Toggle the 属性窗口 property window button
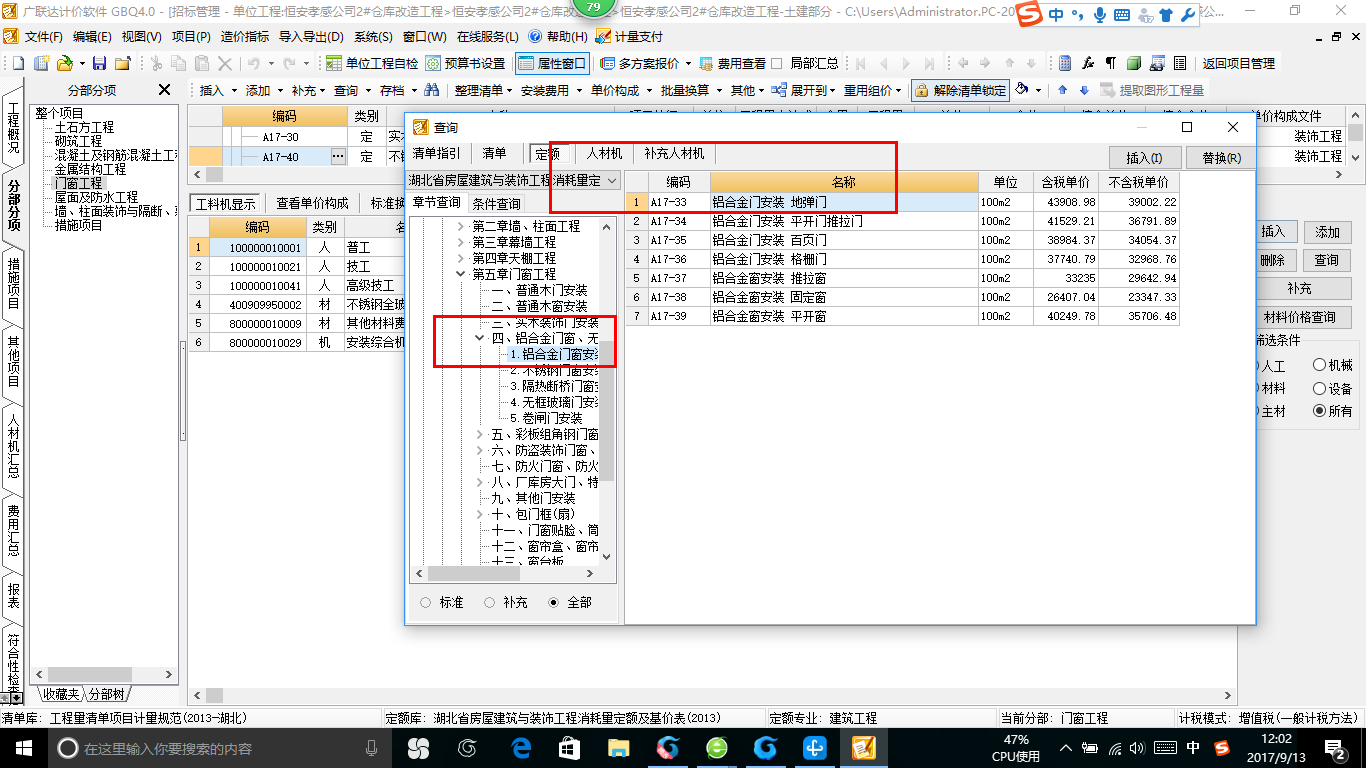The width and height of the screenshot is (1366, 768). (552, 63)
